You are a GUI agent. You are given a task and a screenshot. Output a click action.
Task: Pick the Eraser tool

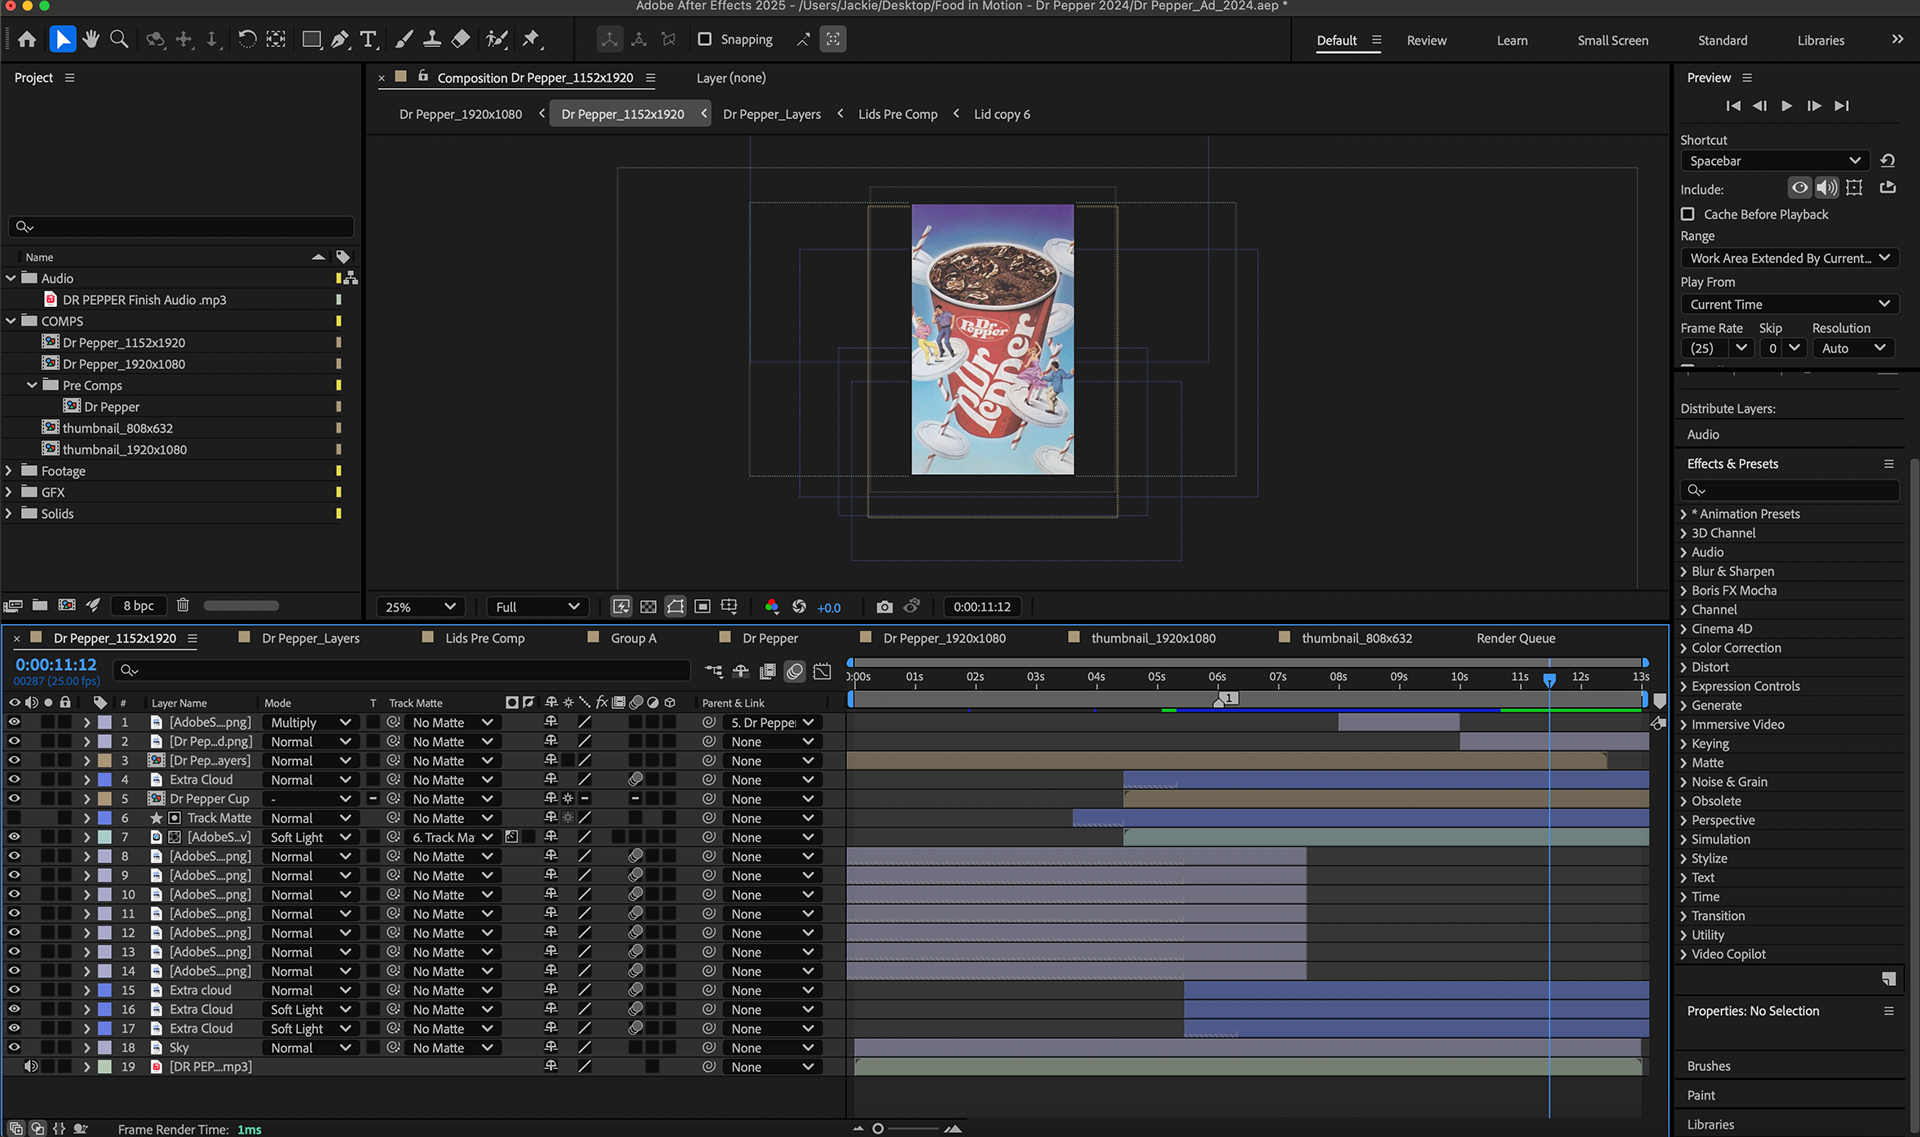461,39
